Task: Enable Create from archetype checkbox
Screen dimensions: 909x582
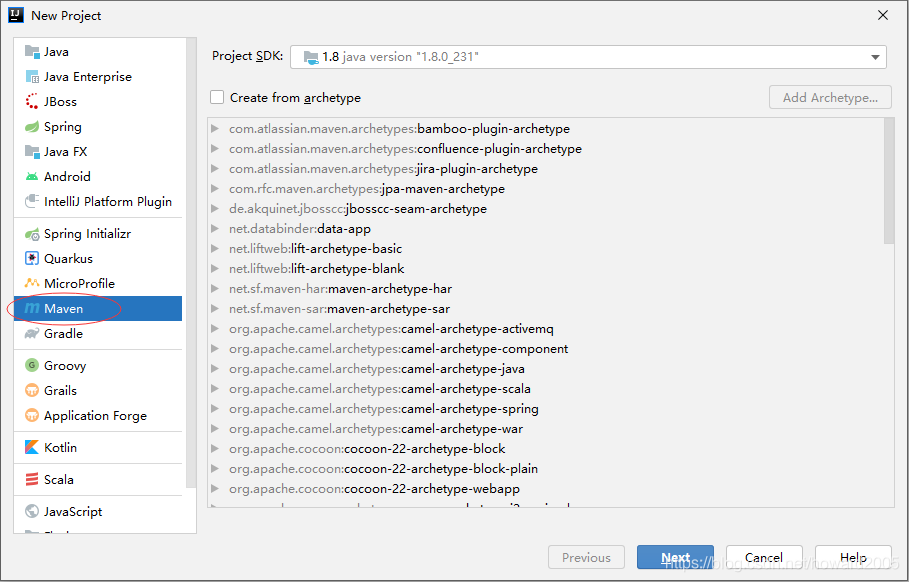Action: click(217, 97)
